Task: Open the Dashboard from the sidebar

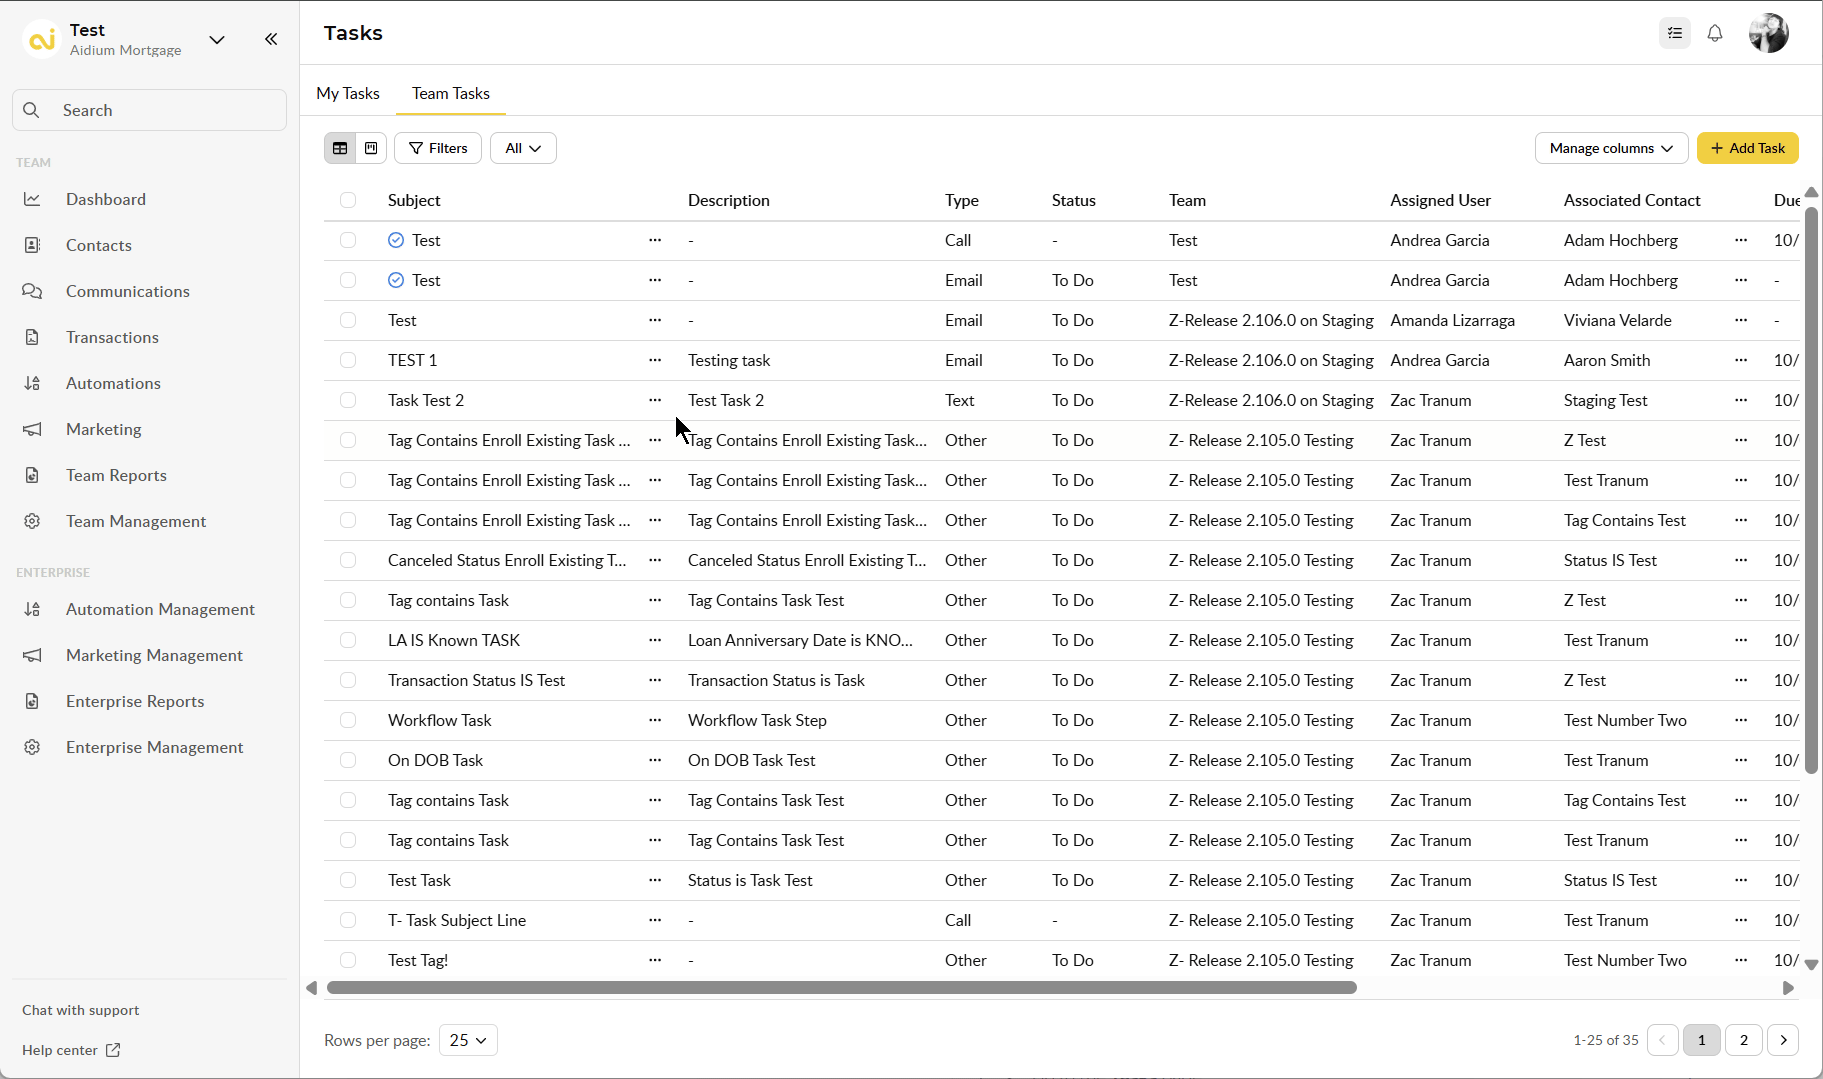Action: coord(105,199)
